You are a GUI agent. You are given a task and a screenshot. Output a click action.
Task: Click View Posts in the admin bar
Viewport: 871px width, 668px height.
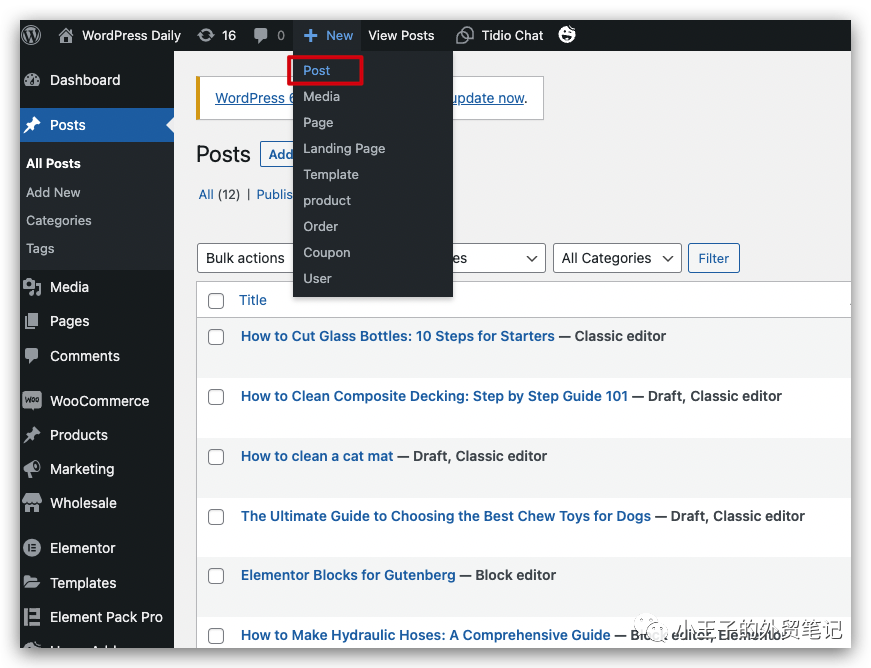401,36
